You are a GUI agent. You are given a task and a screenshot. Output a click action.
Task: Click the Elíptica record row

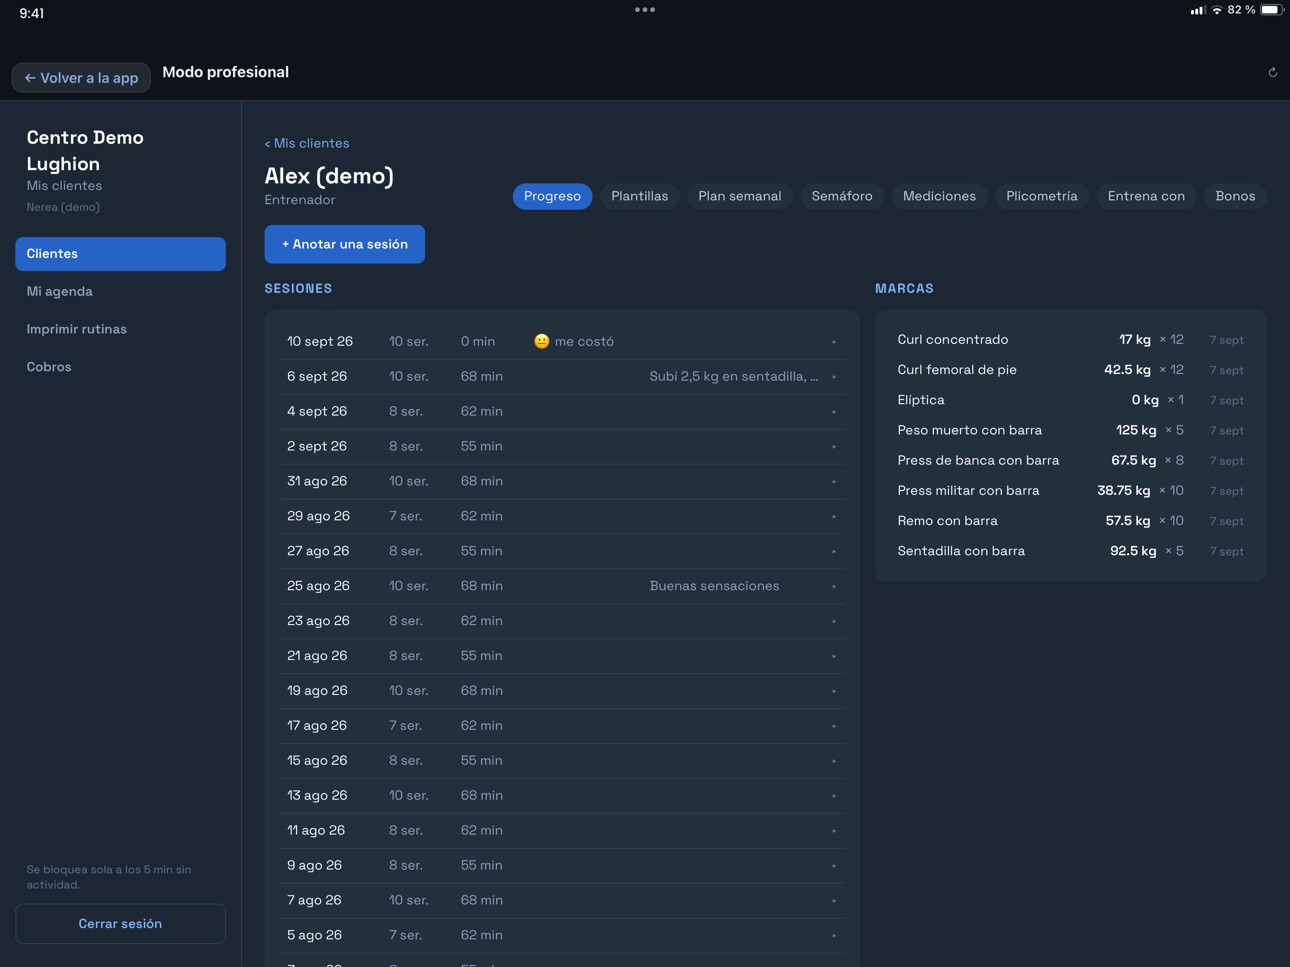[x=1071, y=400]
